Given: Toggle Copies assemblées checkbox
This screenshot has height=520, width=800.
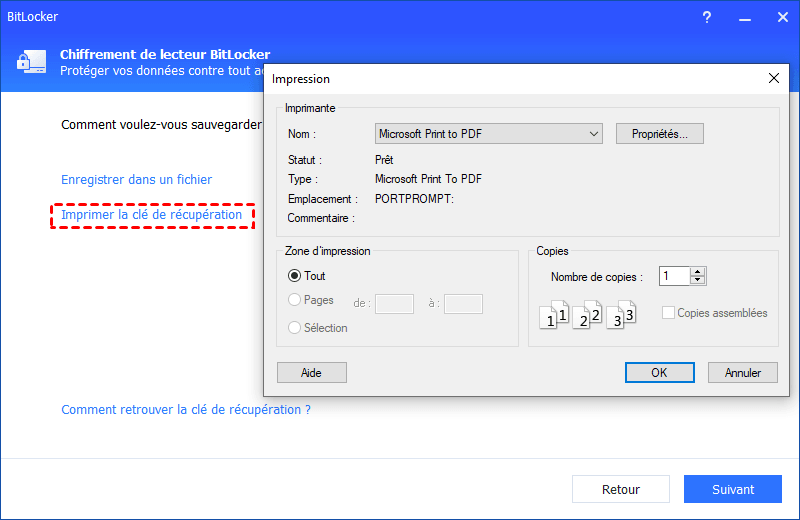Looking at the screenshot, I should point(668,312).
